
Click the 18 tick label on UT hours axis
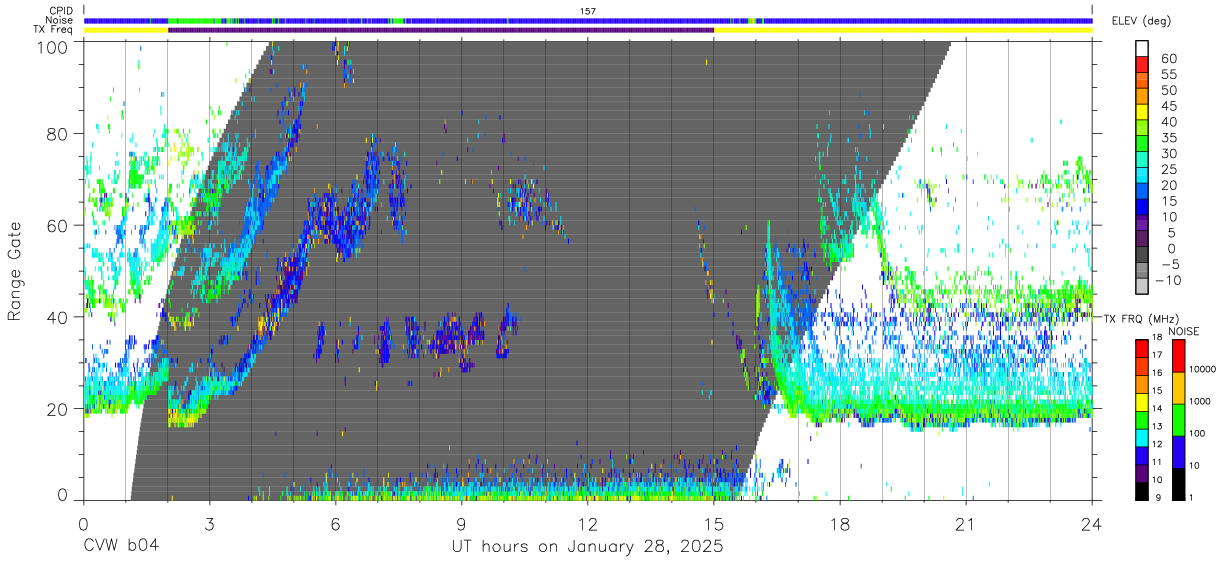[840, 524]
